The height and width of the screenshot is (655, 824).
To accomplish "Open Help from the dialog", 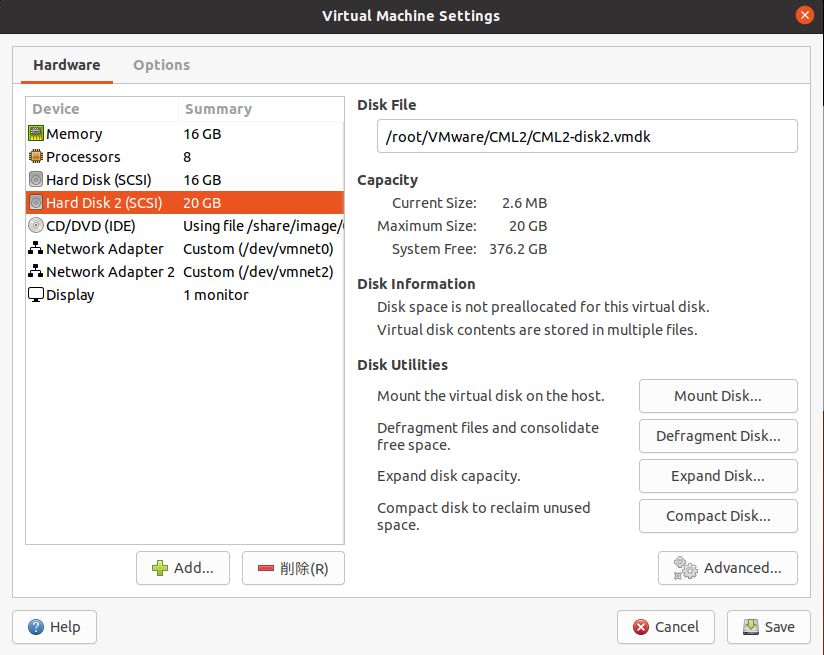I will 54,627.
